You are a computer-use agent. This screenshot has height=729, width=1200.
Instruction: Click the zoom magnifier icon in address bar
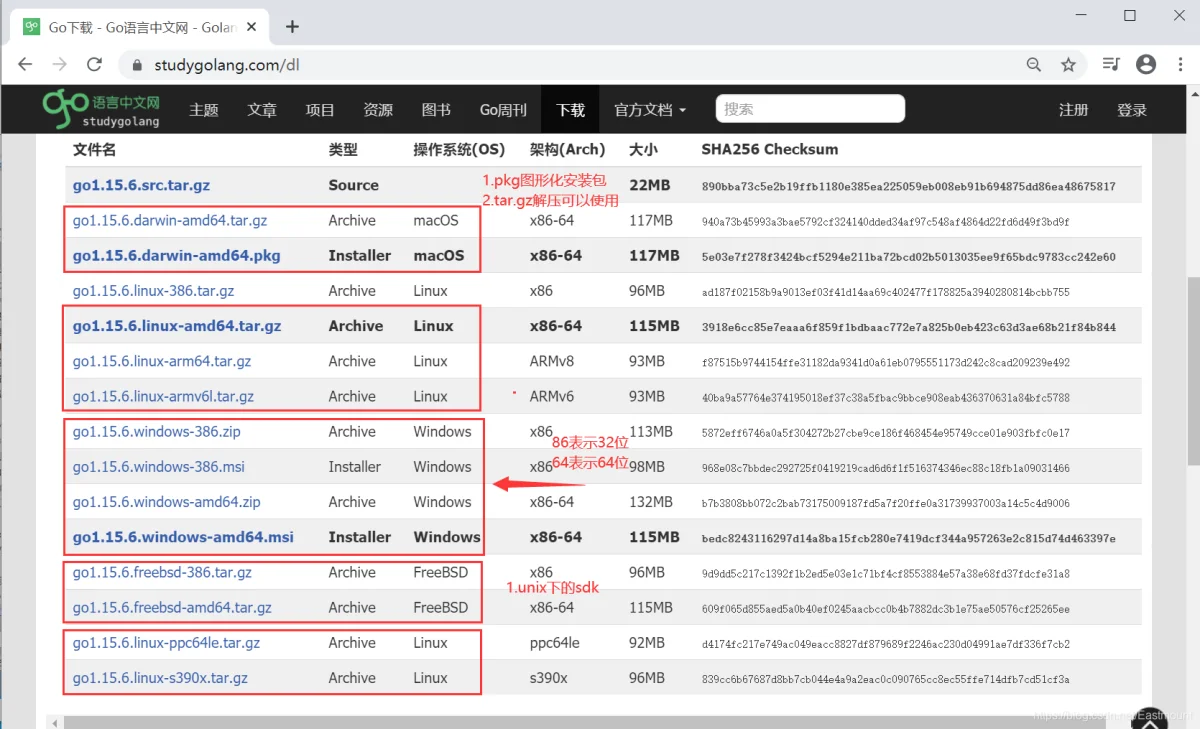click(x=1034, y=65)
